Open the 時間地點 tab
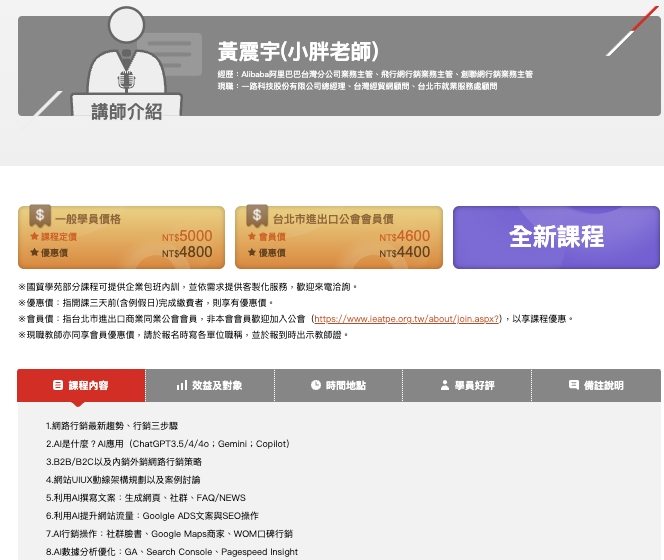 click(338, 385)
